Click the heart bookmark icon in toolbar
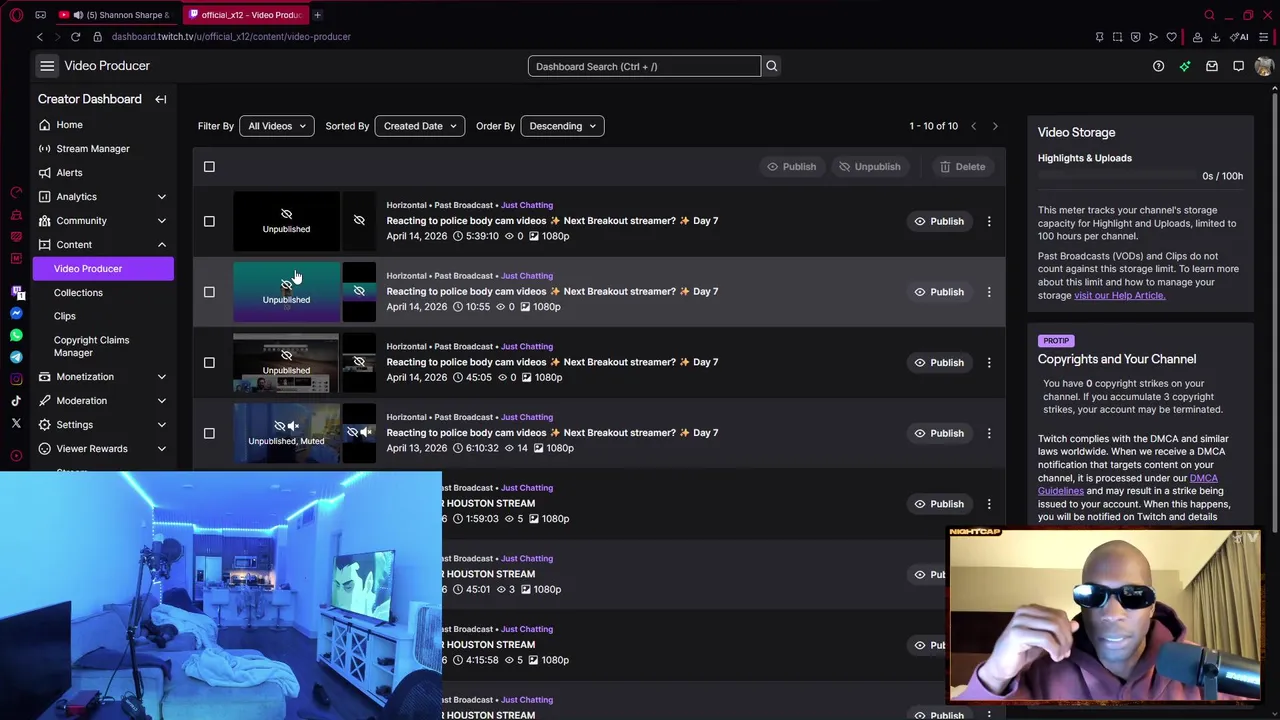The width and height of the screenshot is (1280, 720). (1171, 37)
